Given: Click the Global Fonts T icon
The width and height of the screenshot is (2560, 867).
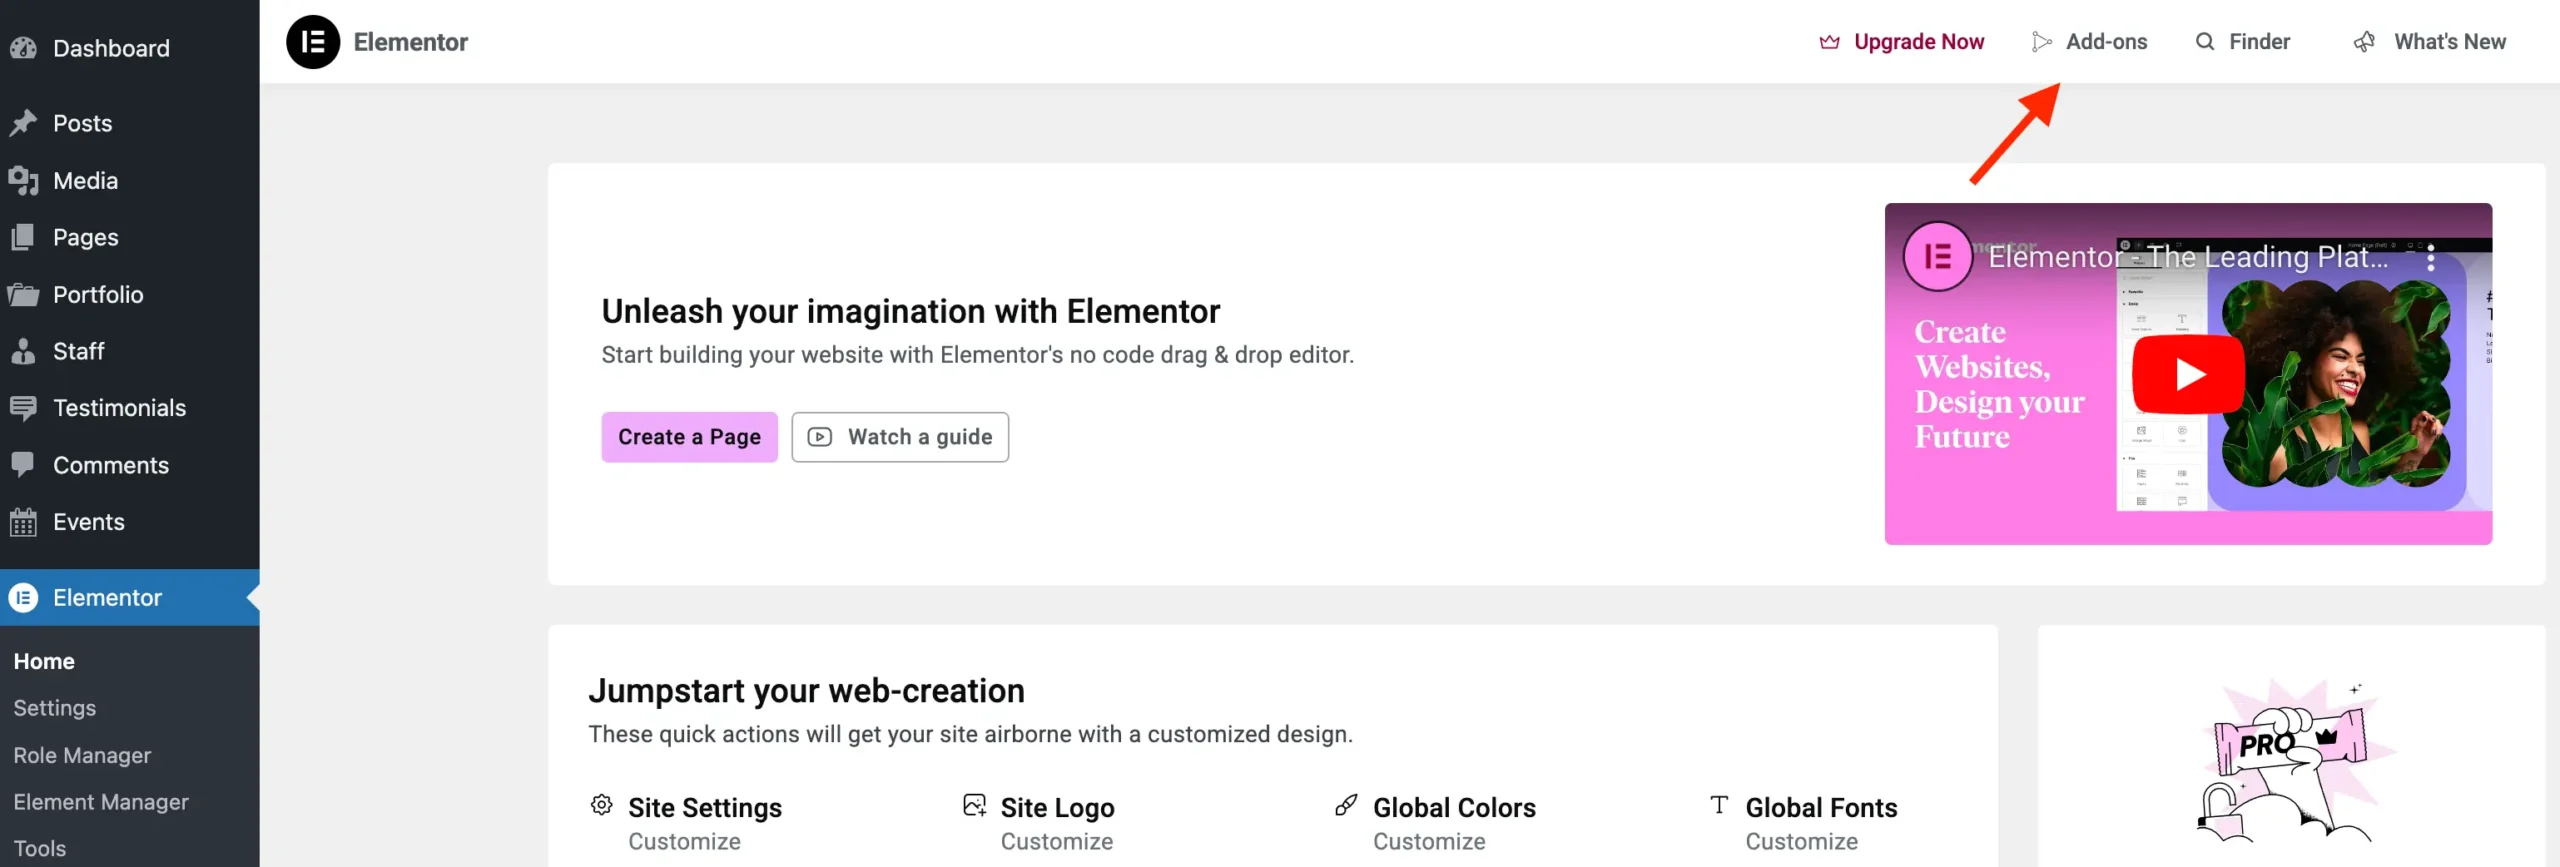Looking at the screenshot, I should tap(1719, 805).
